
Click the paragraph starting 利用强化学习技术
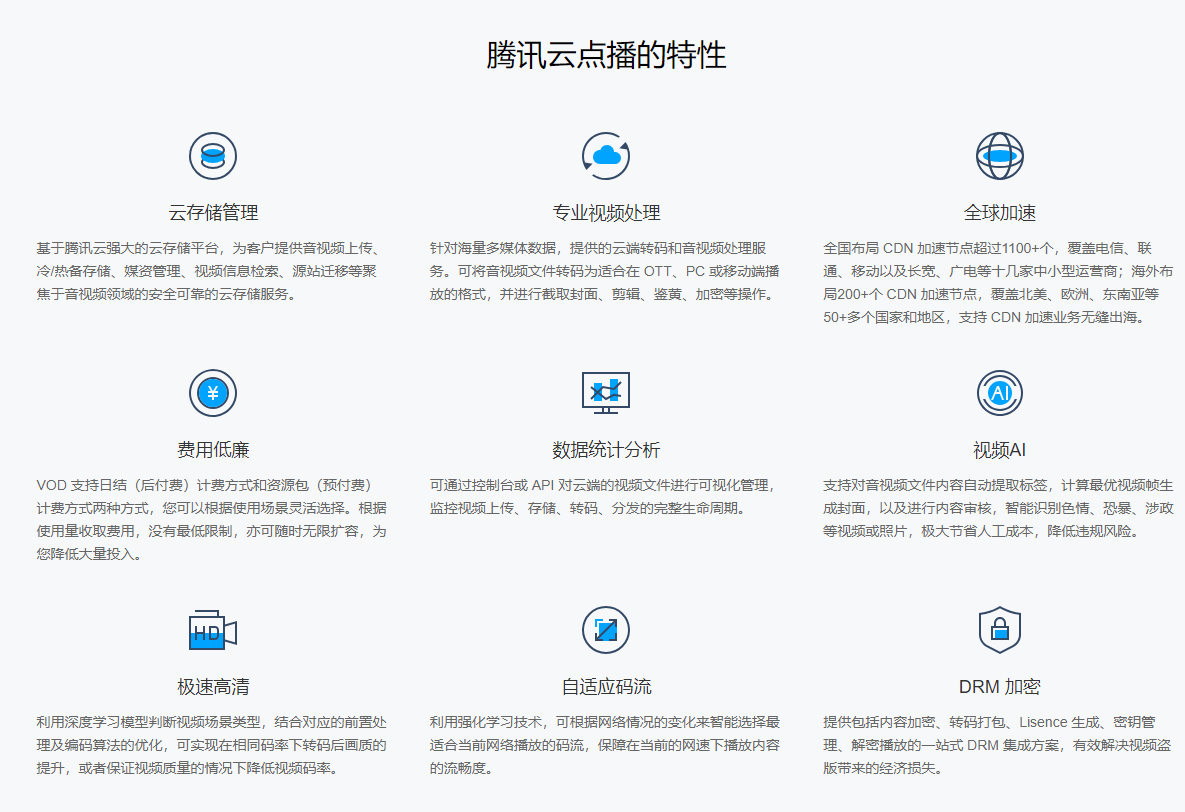605,745
